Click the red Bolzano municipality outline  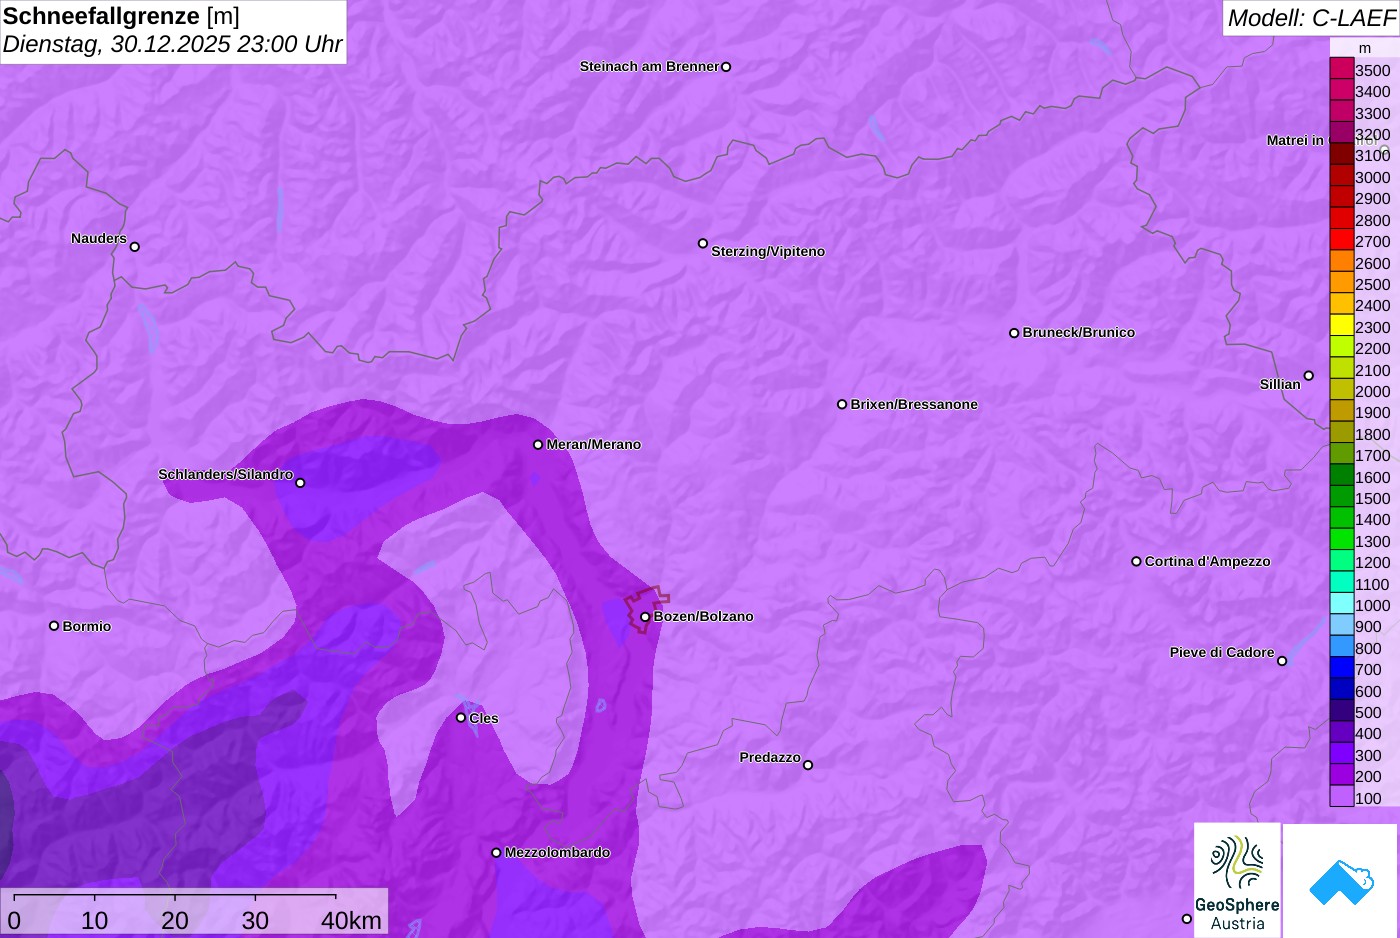(646, 609)
